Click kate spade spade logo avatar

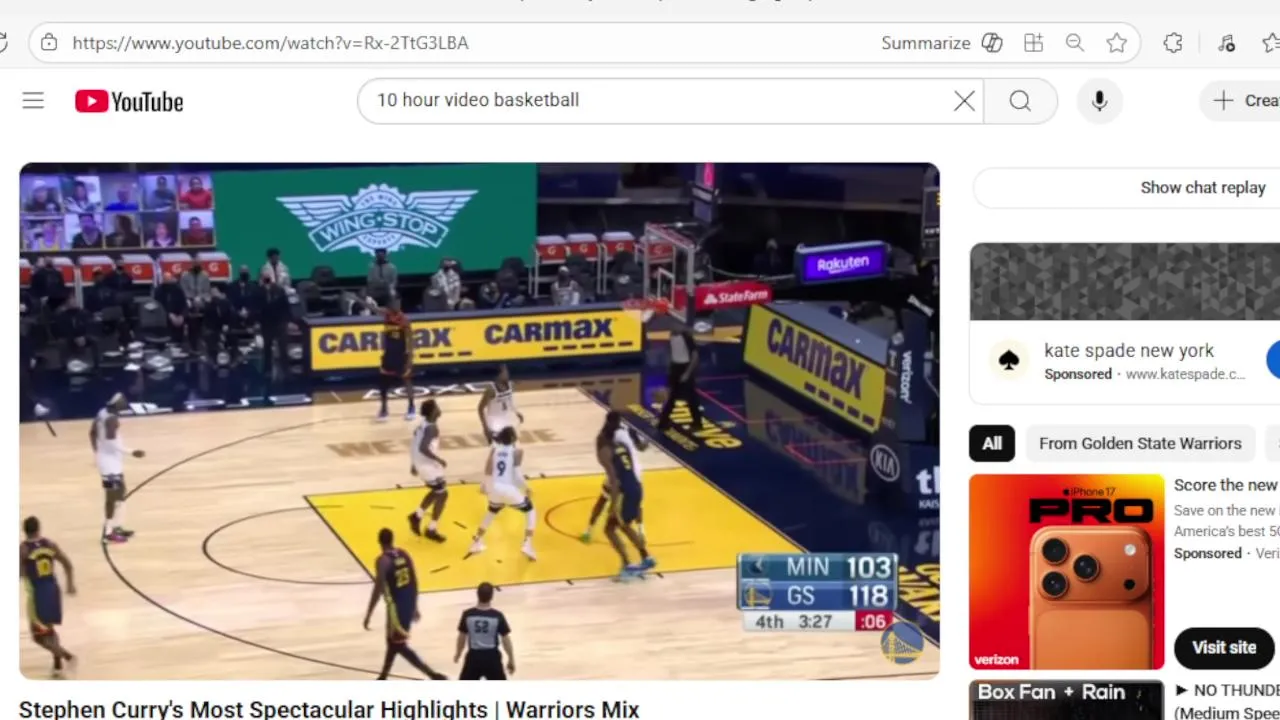(x=1008, y=361)
